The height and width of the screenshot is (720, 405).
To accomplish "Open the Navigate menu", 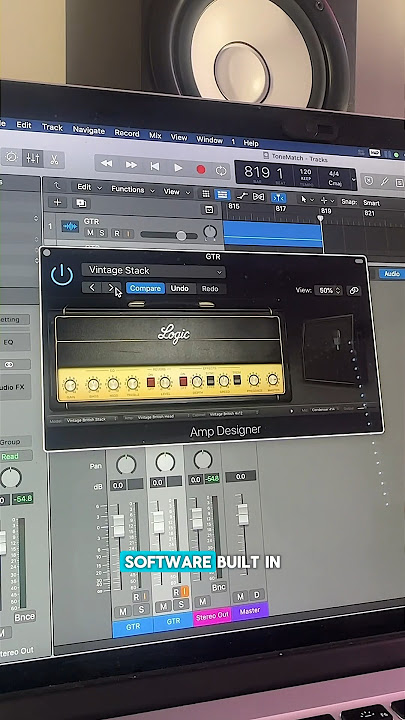I will pyautogui.click(x=89, y=130).
